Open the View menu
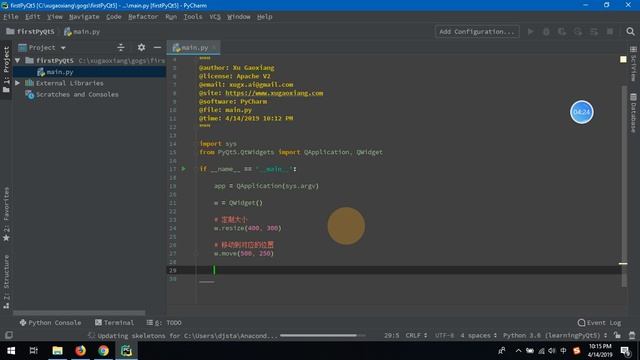The image size is (640, 360). click(x=54, y=17)
